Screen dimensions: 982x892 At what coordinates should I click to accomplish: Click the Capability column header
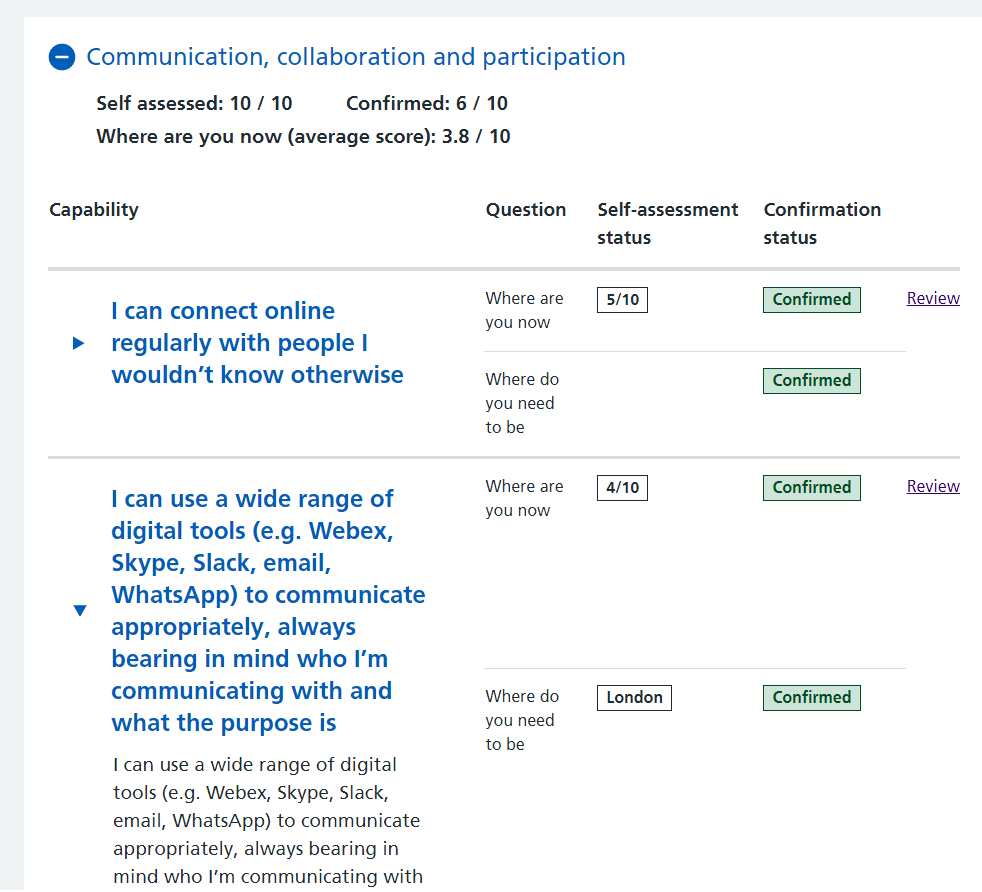point(94,210)
